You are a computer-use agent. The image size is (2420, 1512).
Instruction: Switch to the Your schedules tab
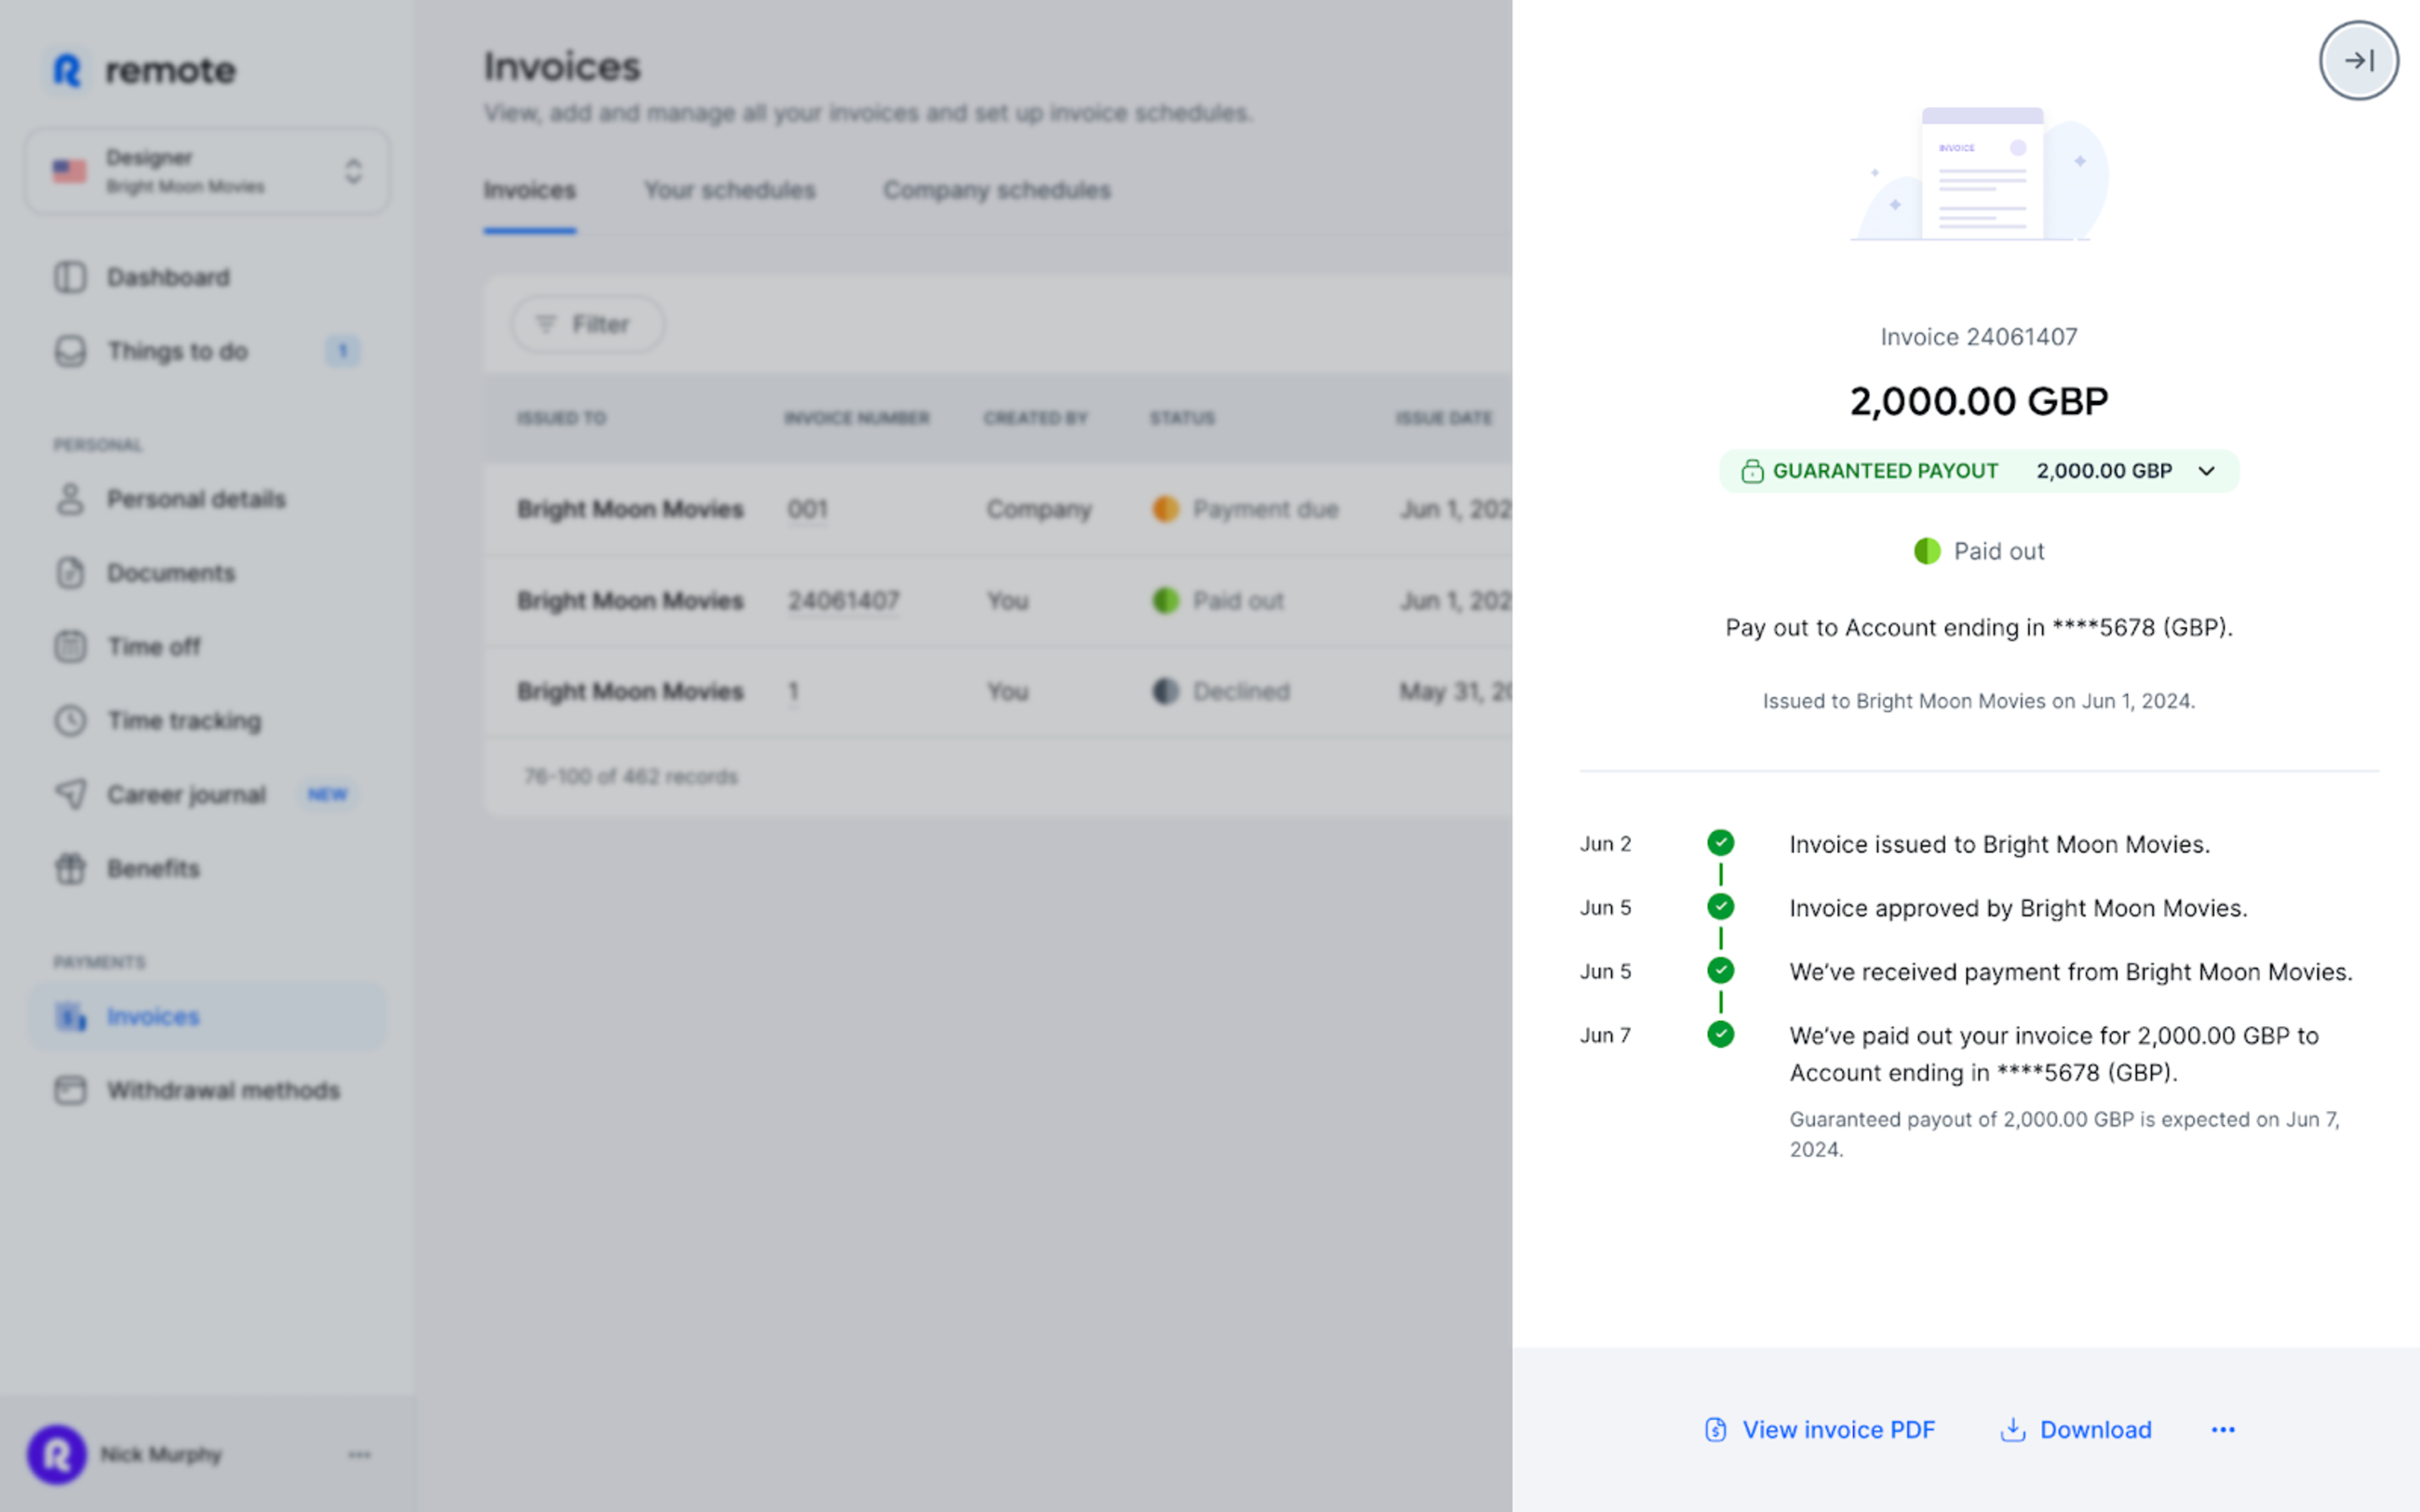[x=729, y=190]
